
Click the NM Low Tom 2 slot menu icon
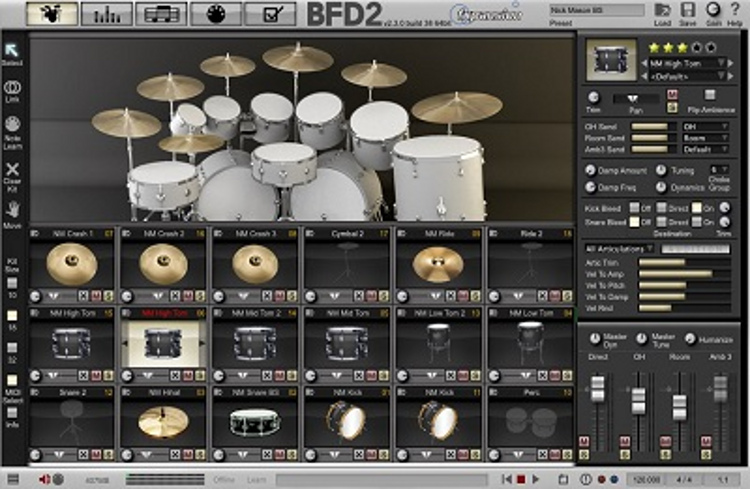(401, 313)
